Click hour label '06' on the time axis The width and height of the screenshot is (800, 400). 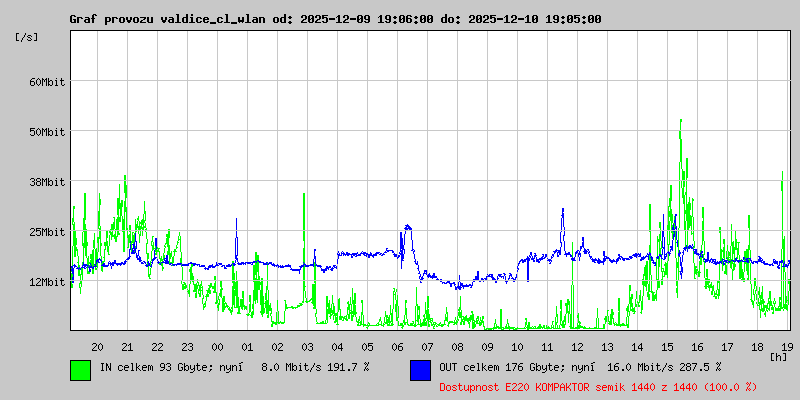coord(397,347)
